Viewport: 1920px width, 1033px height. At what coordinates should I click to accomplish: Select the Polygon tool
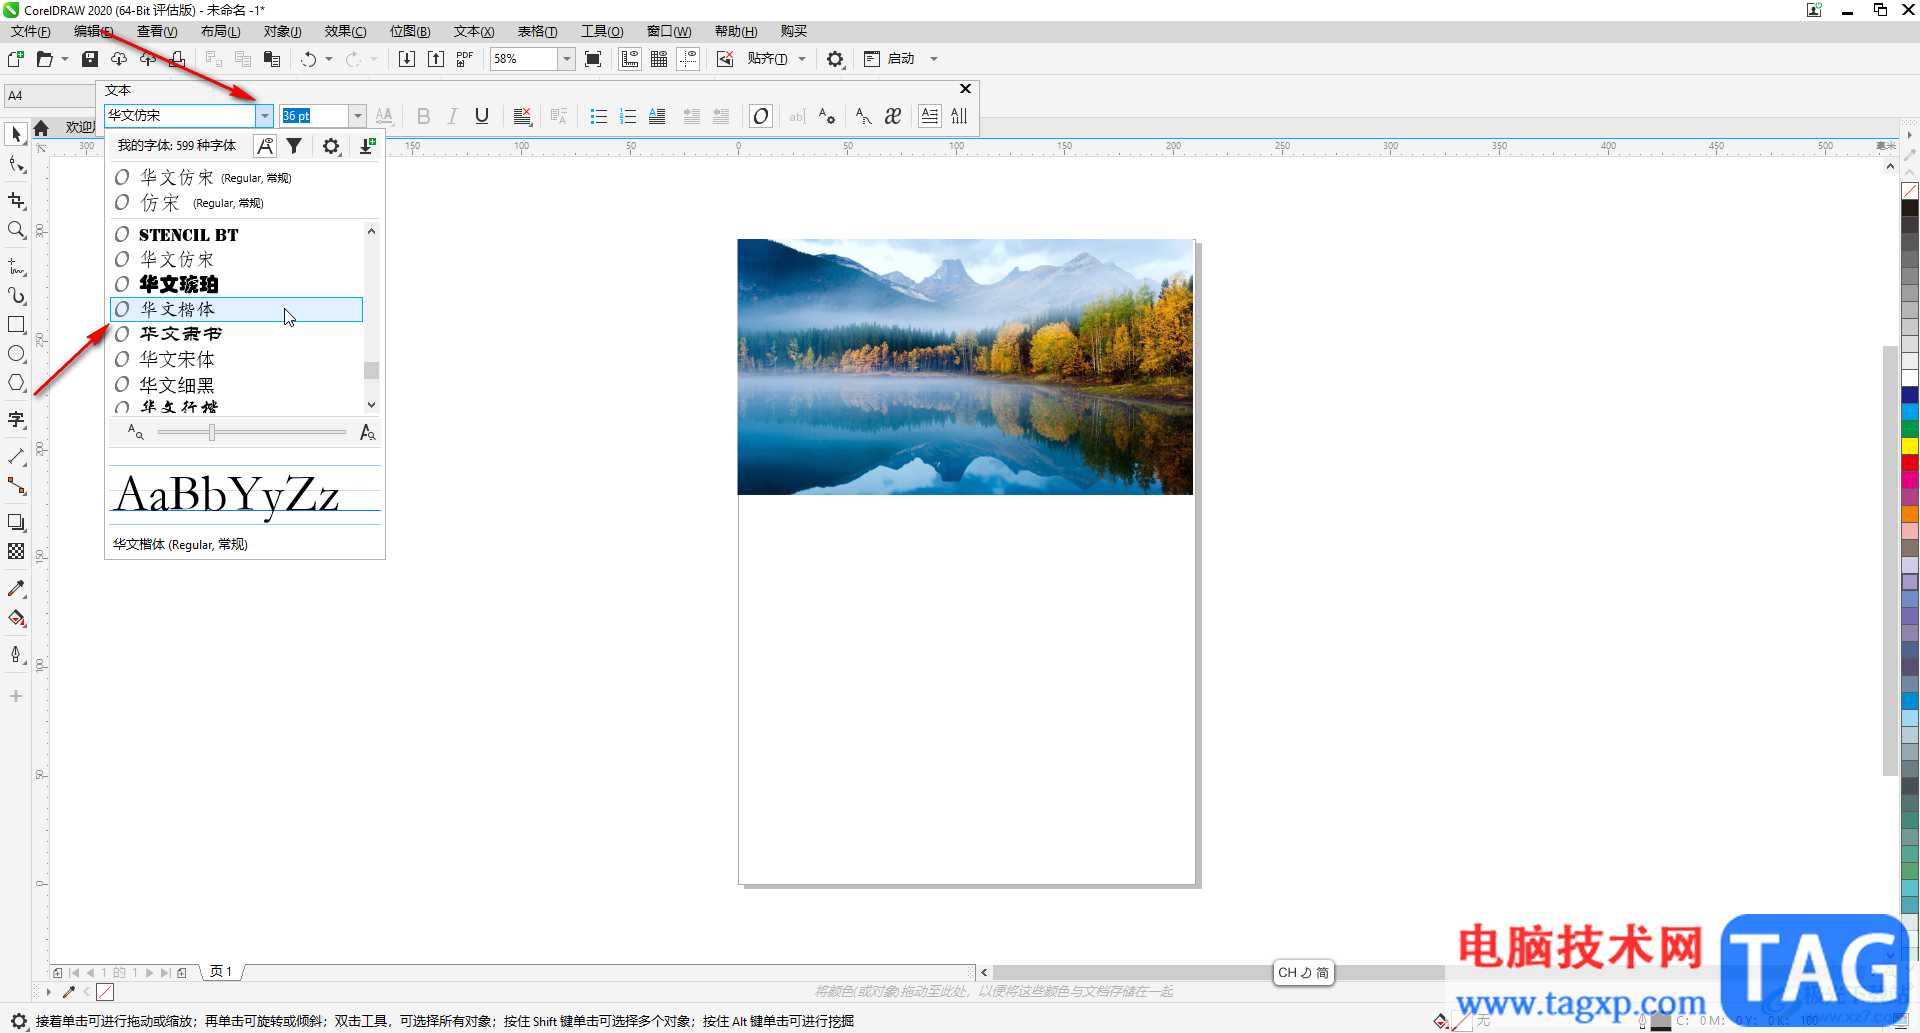(x=16, y=383)
